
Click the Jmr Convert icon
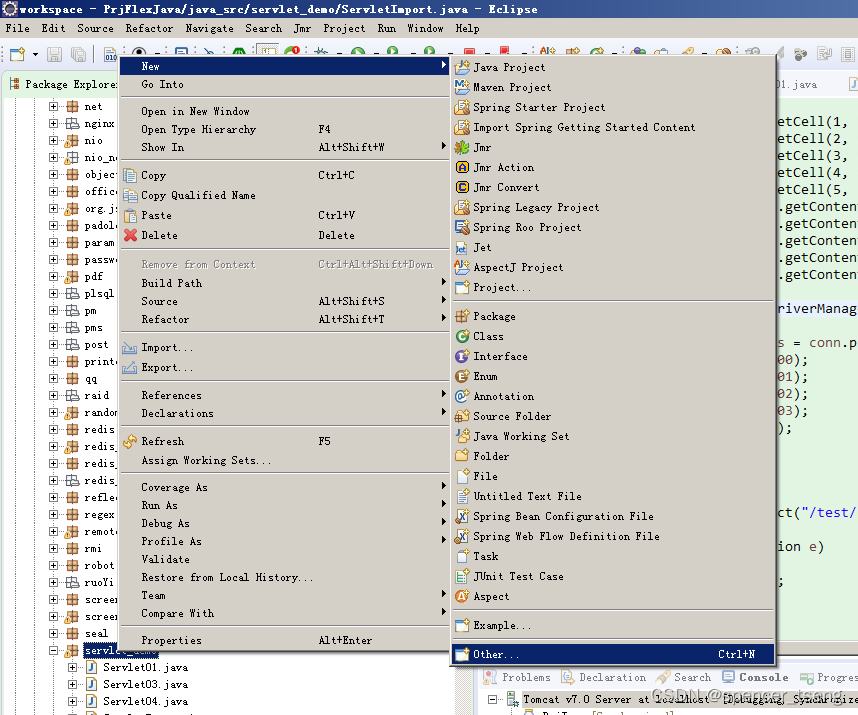(x=462, y=187)
